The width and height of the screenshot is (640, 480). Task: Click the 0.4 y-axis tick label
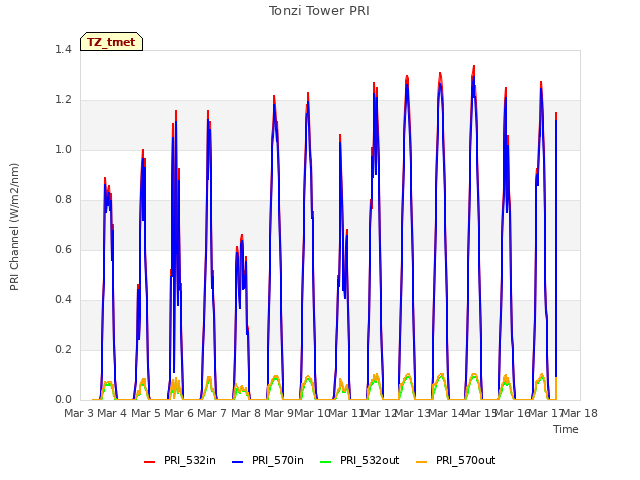(x=63, y=300)
